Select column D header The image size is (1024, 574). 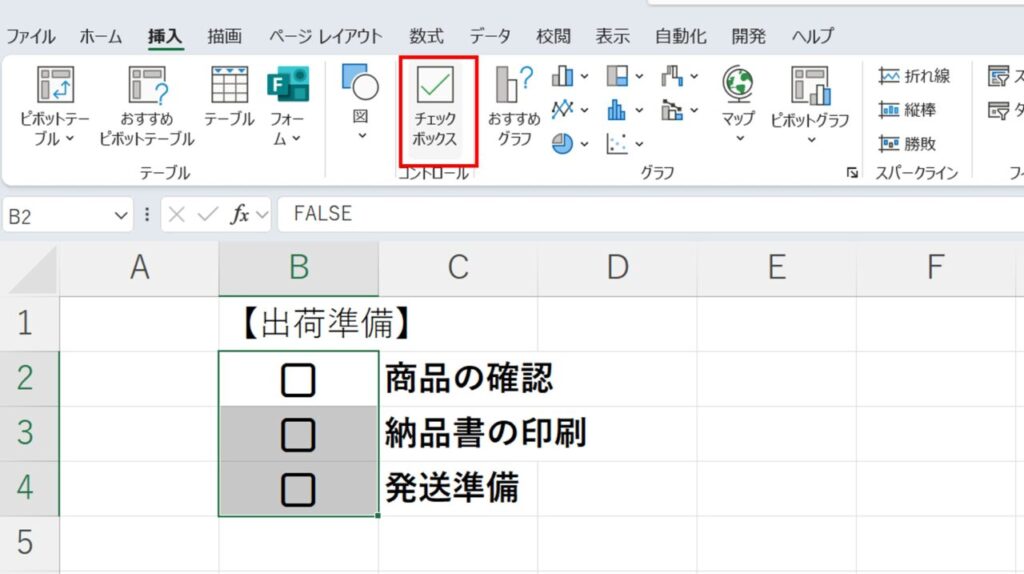[x=617, y=268]
